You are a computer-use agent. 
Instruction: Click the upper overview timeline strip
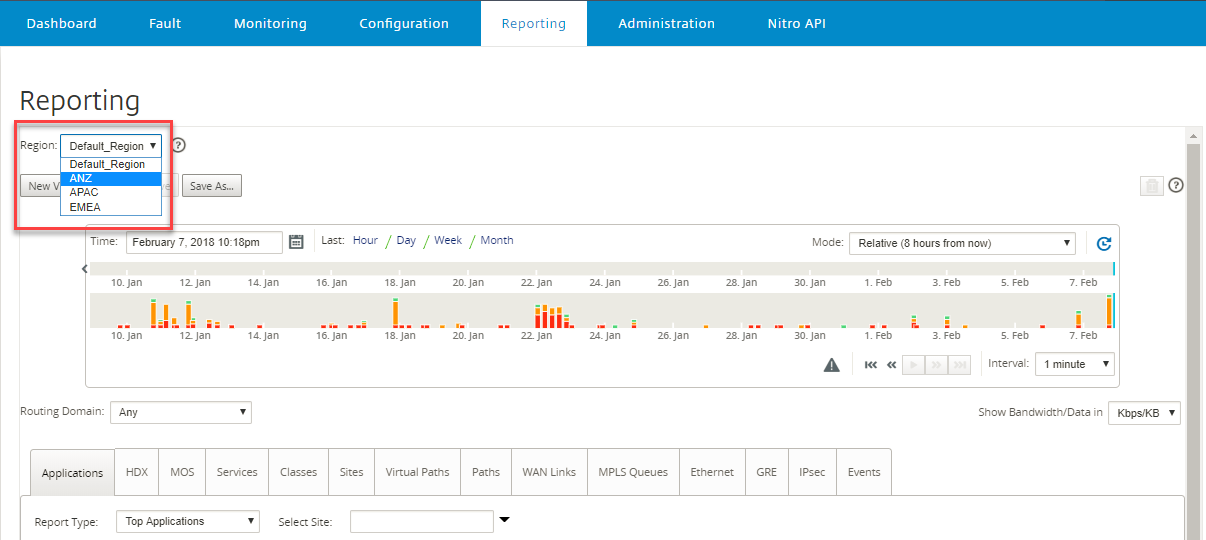pyautogui.click(x=601, y=268)
